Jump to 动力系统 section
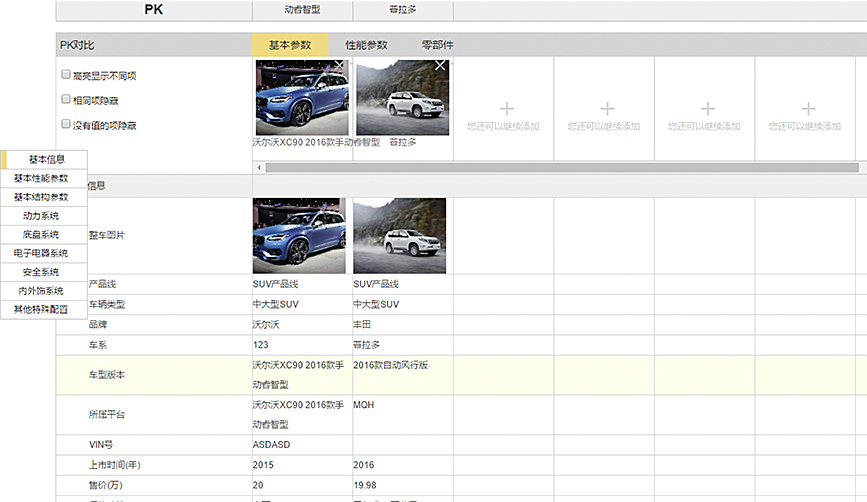 pos(44,216)
